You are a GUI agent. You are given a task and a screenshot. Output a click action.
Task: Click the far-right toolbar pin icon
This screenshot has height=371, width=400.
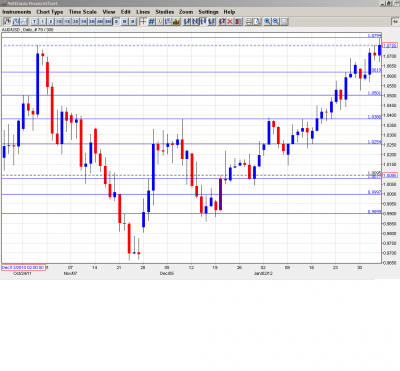point(395,22)
